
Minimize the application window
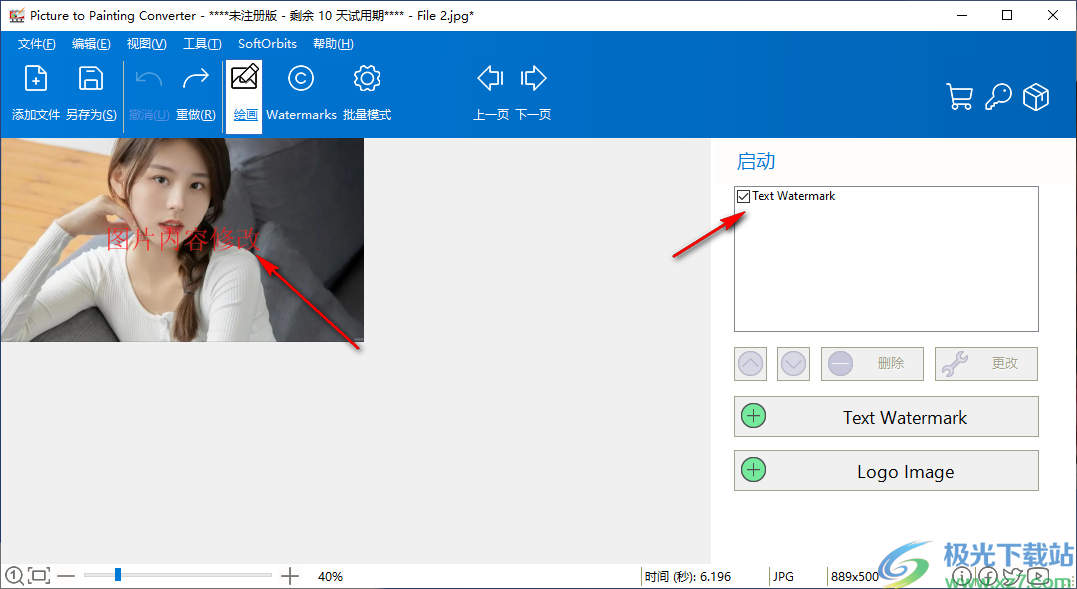point(962,15)
